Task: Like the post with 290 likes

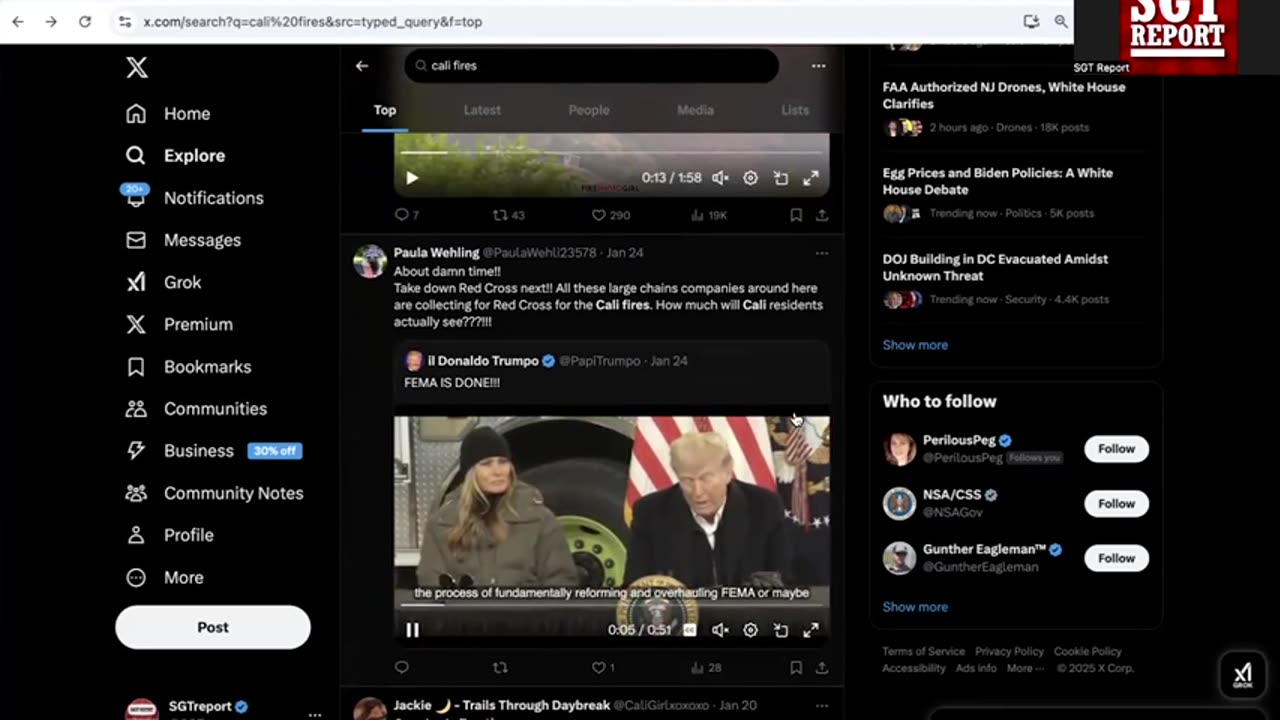Action: [x=611, y=215]
